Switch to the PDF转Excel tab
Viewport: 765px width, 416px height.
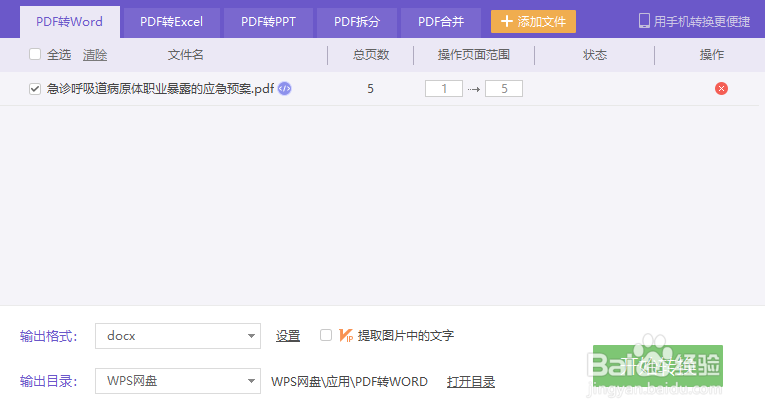pyautogui.click(x=171, y=22)
